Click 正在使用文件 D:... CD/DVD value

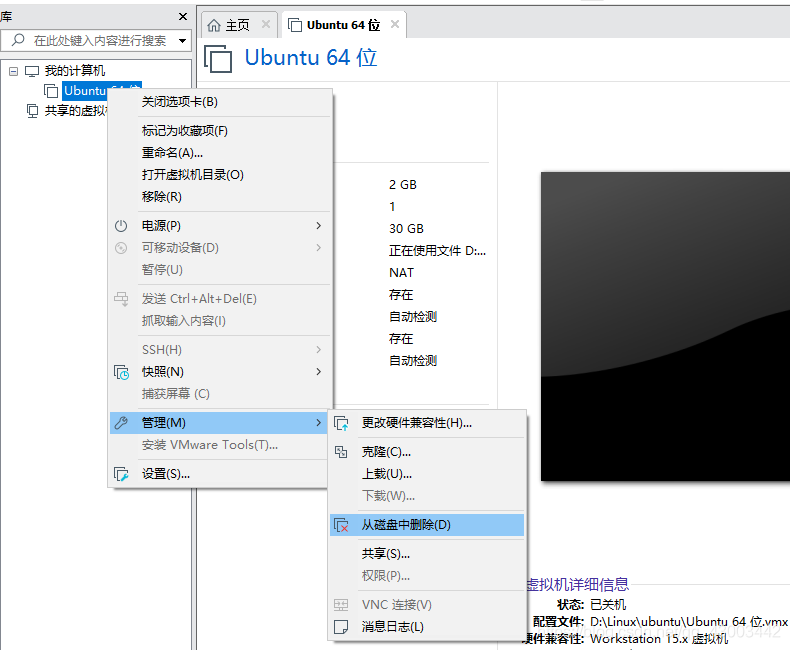click(437, 251)
